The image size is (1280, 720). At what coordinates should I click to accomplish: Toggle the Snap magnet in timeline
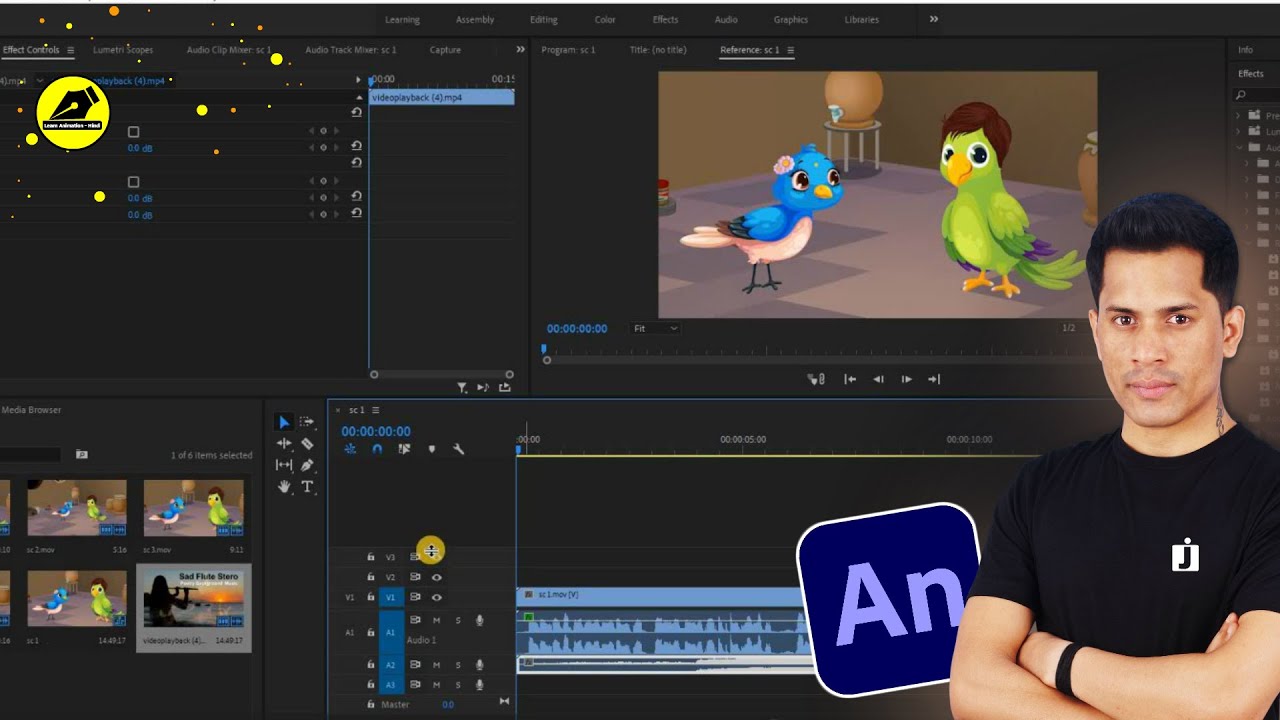point(377,449)
